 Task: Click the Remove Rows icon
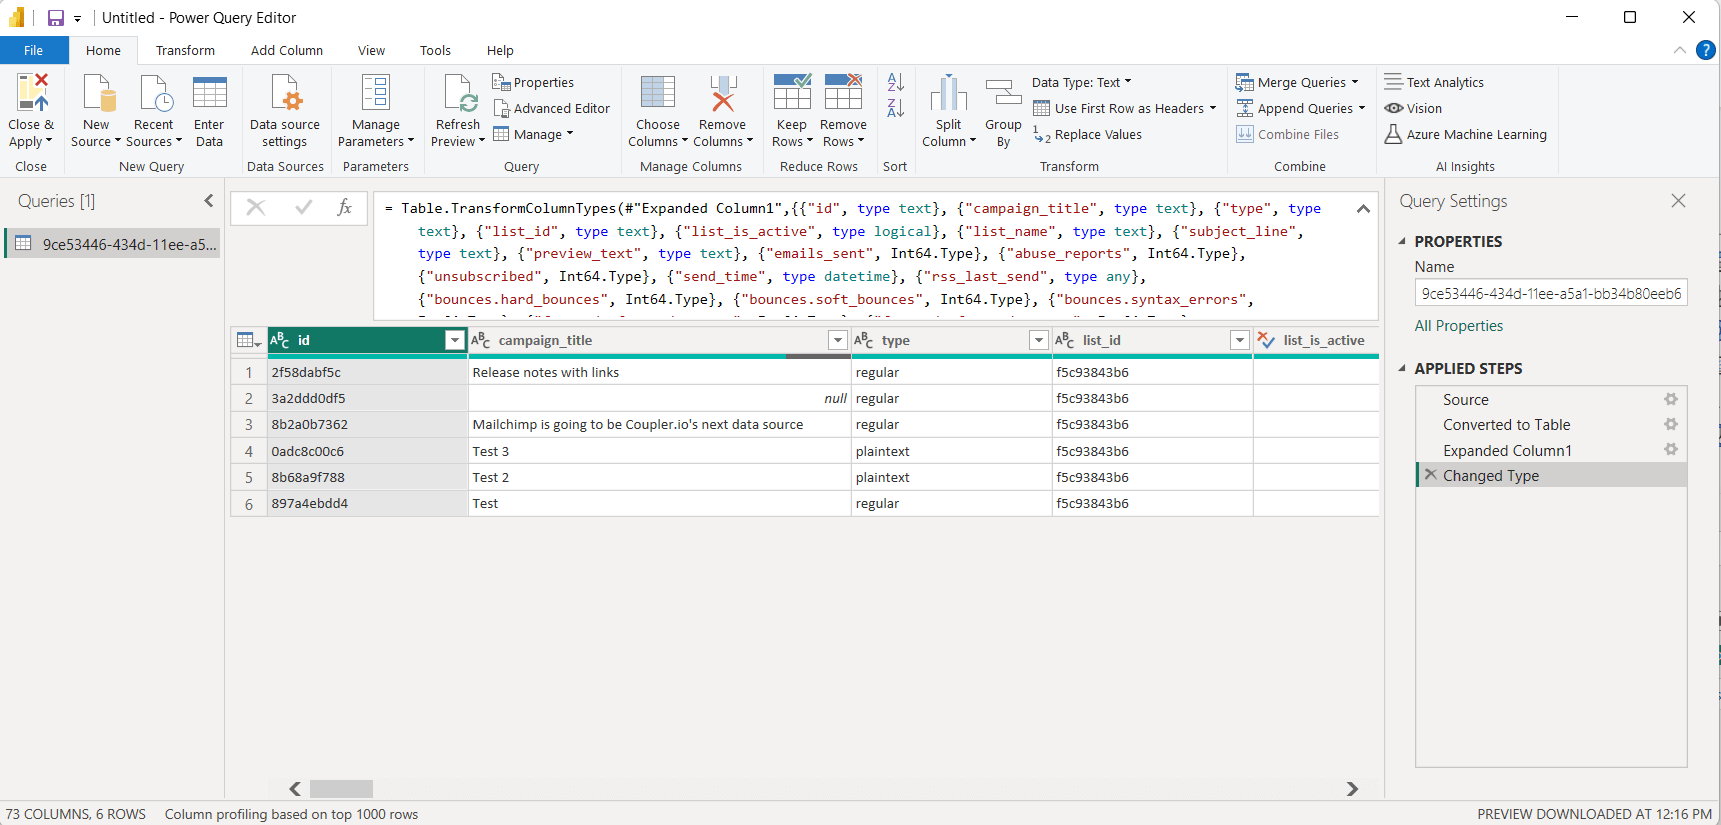(x=843, y=92)
